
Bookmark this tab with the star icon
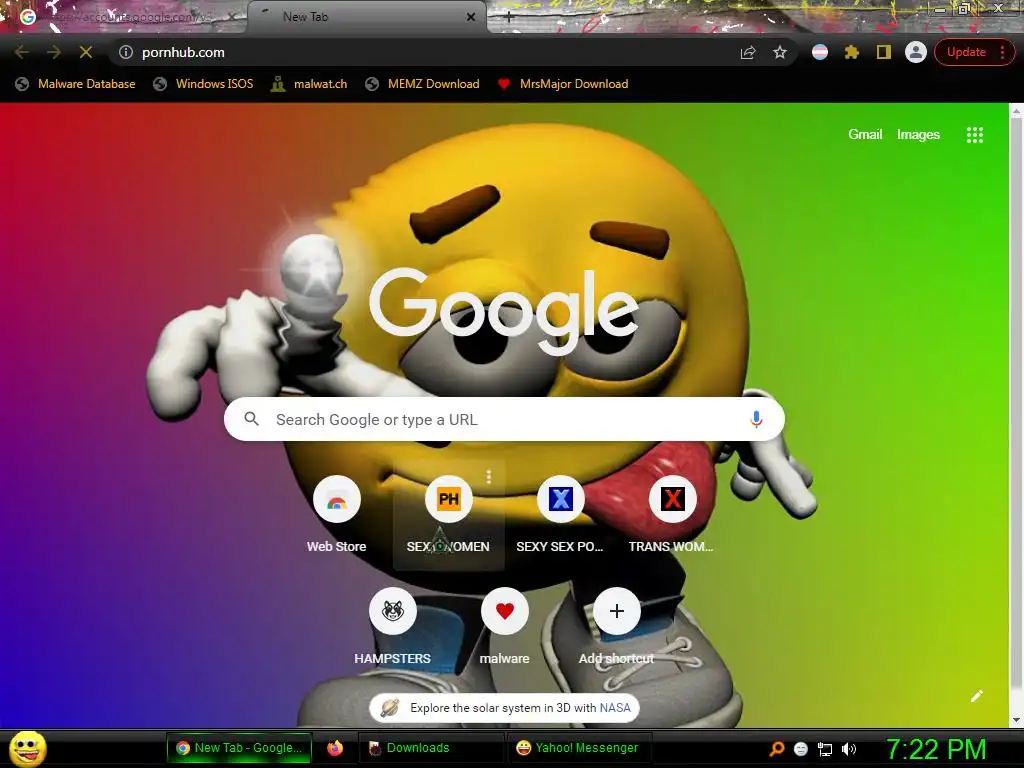(x=780, y=52)
